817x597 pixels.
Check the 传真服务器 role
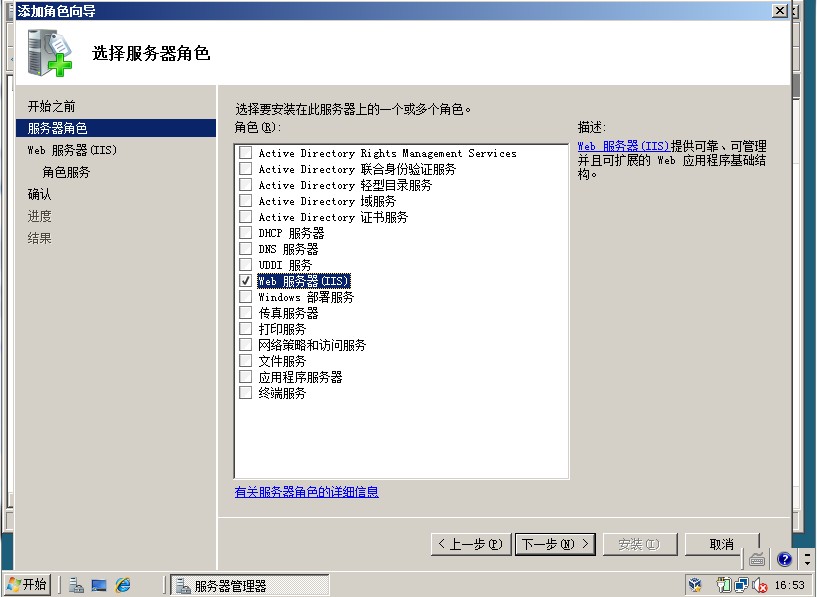pos(245,313)
